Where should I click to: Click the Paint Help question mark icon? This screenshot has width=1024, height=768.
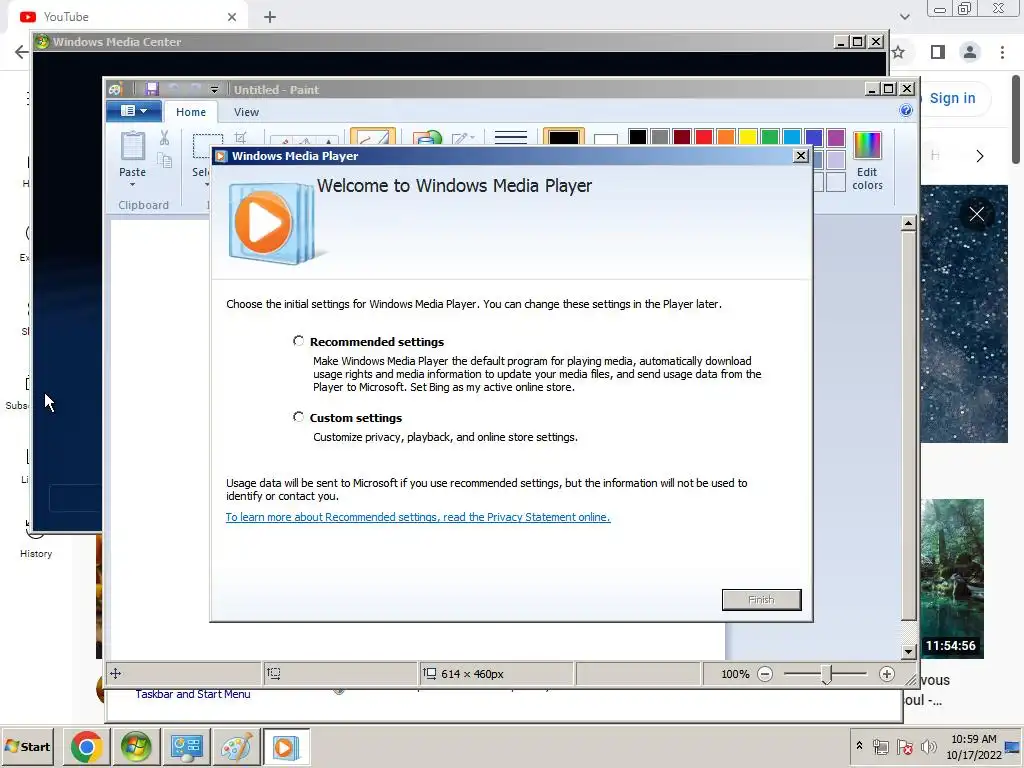tap(905, 110)
